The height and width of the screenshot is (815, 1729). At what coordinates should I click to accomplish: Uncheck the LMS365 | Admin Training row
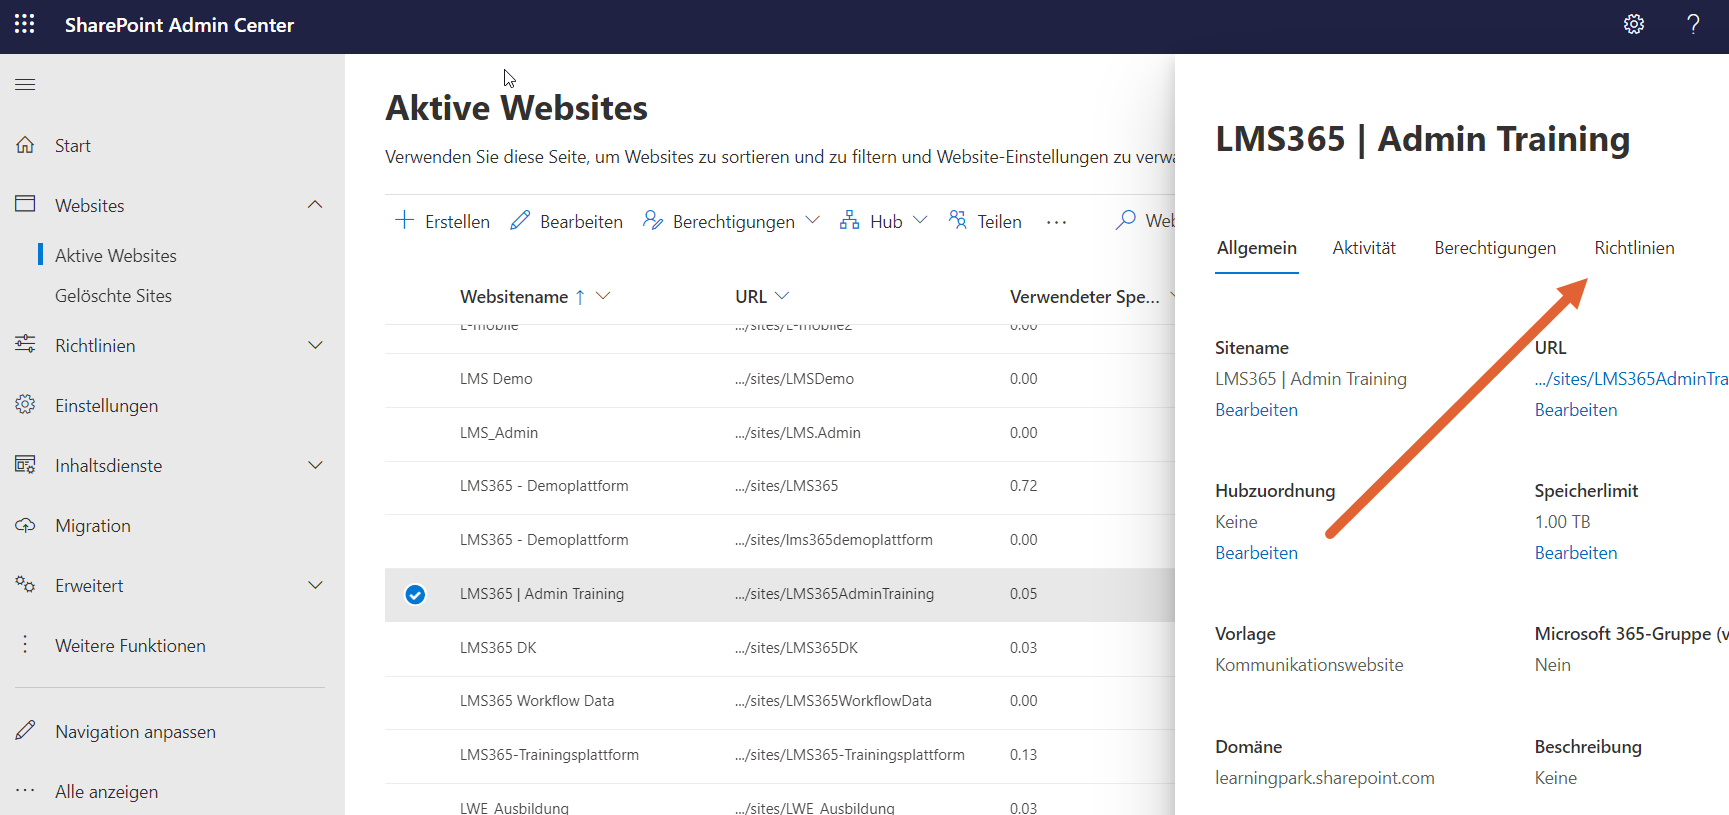(x=415, y=595)
